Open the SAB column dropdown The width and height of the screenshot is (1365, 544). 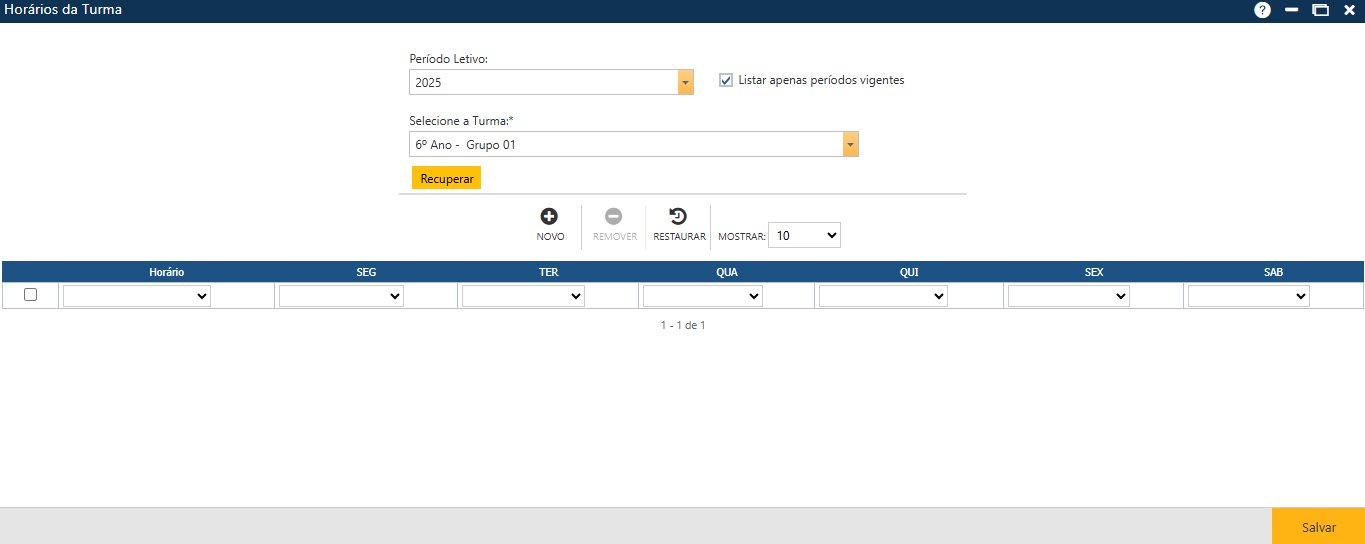point(1248,296)
